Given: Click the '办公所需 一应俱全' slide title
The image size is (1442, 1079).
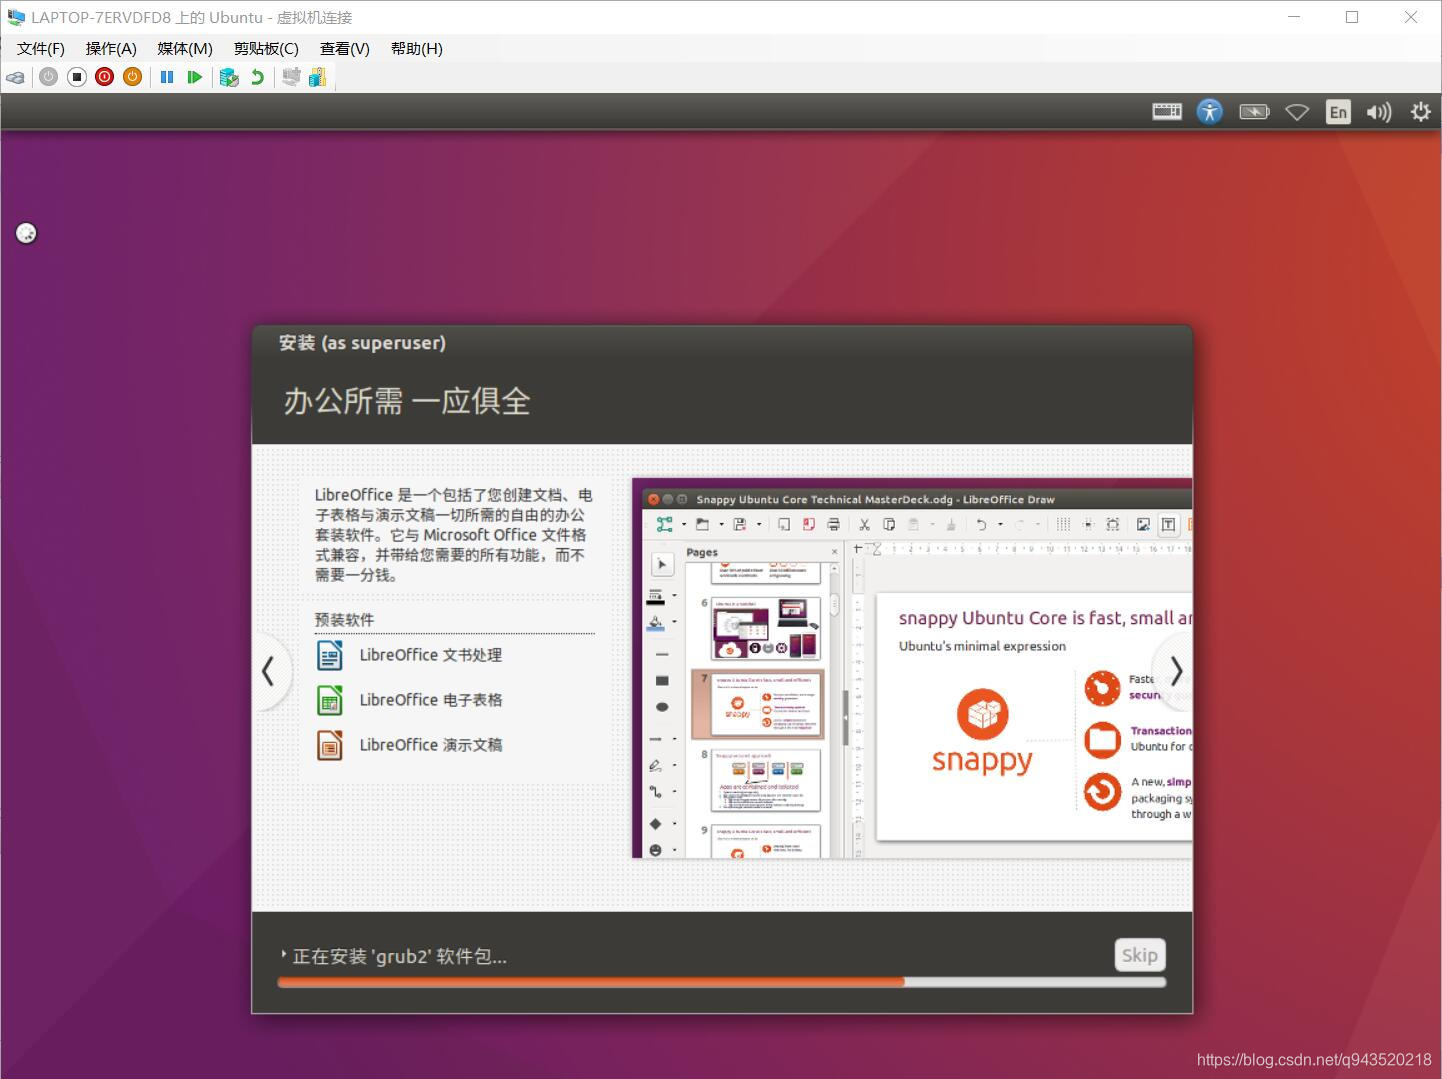Looking at the screenshot, I should (x=407, y=401).
